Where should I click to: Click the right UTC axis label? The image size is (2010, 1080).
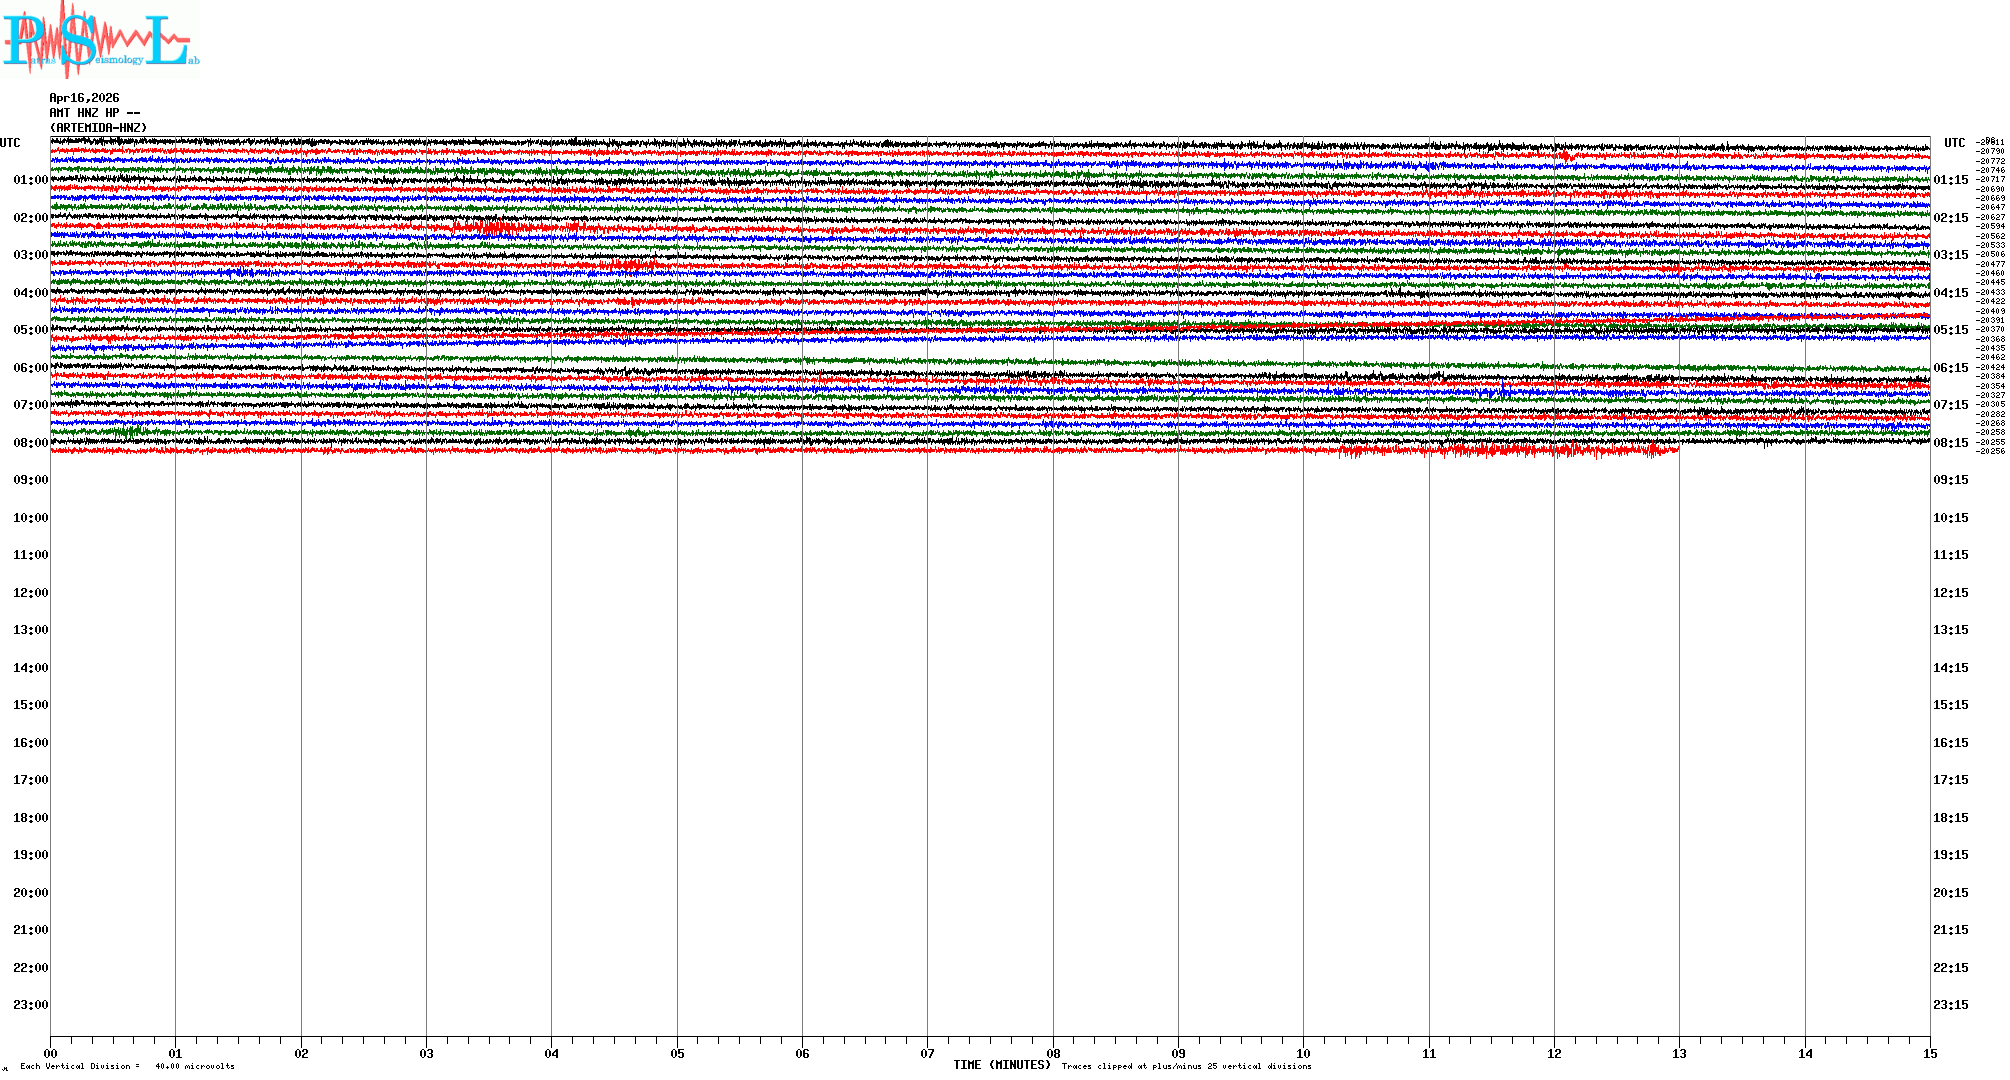click(x=1954, y=143)
